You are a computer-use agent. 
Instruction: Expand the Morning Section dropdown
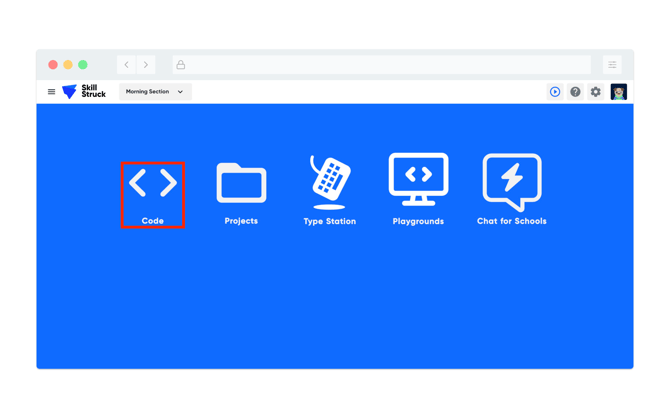[x=154, y=92]
